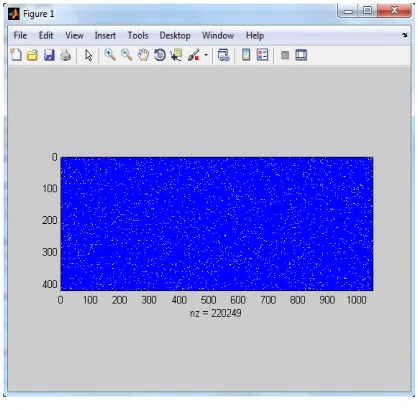Save the figure with the floppy disk icon

pos(49,55)
